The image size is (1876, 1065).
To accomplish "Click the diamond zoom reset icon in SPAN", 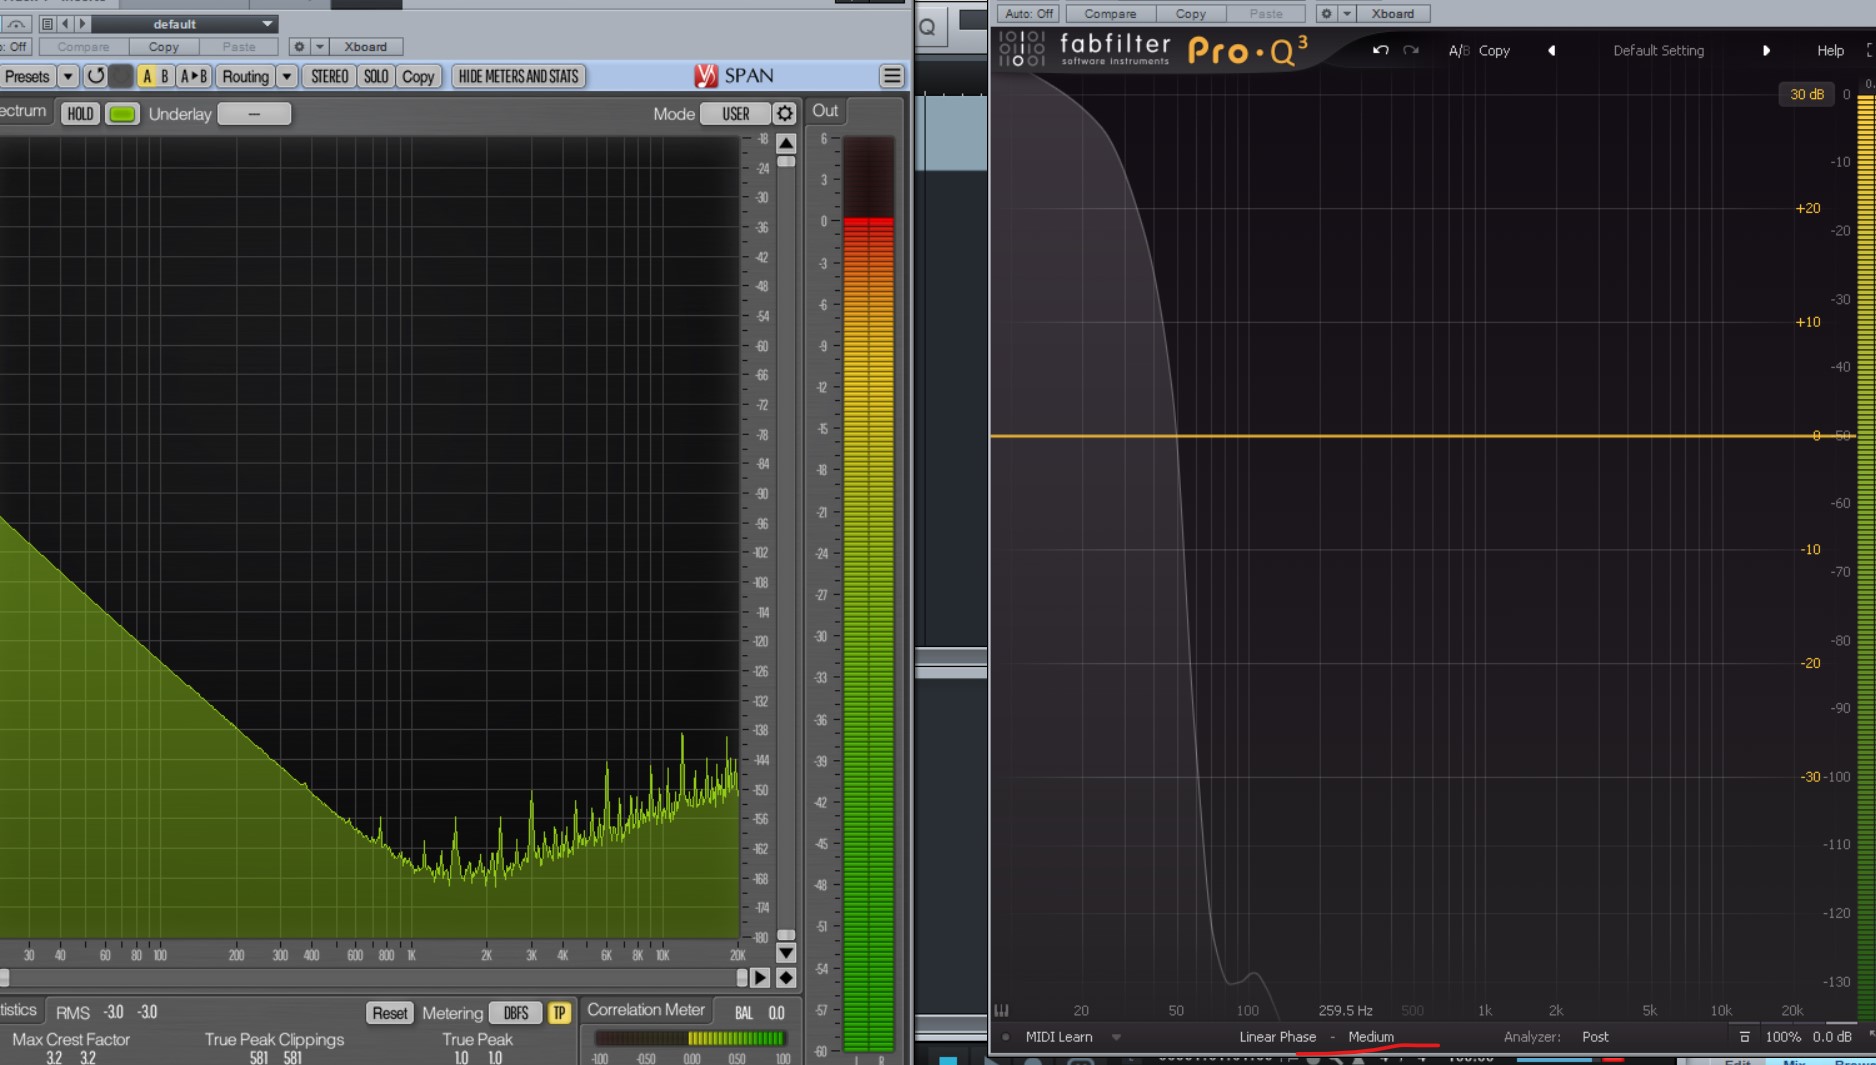I will tap(786, 978).
